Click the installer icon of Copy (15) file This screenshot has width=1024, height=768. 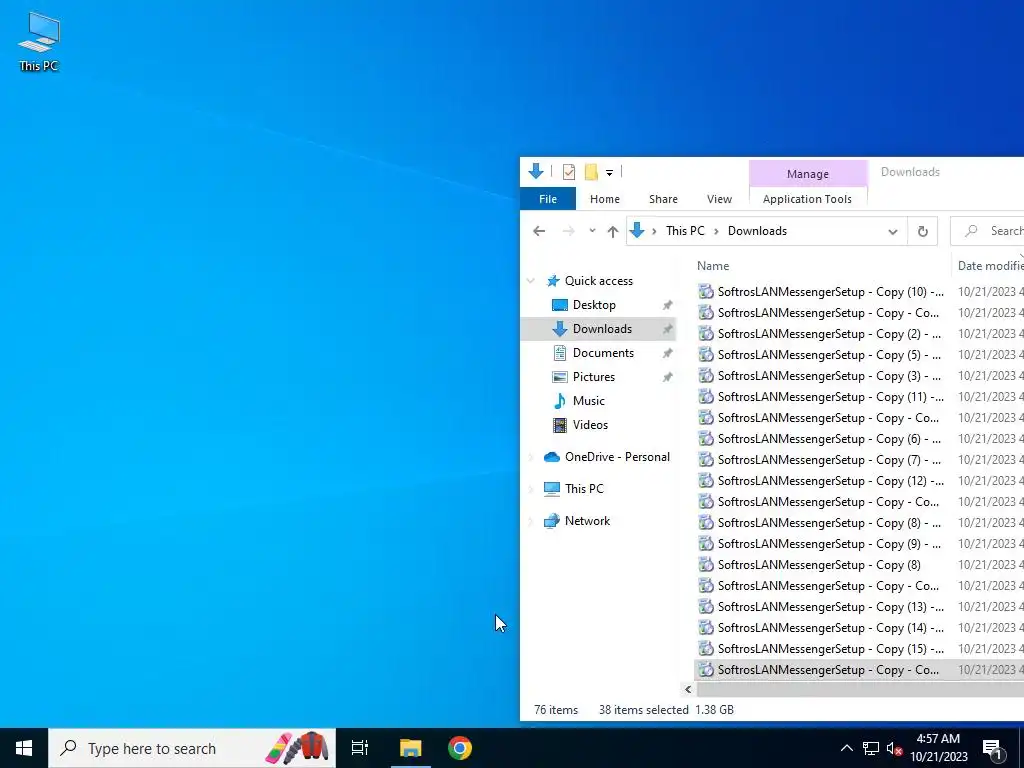tap(705, 648)
